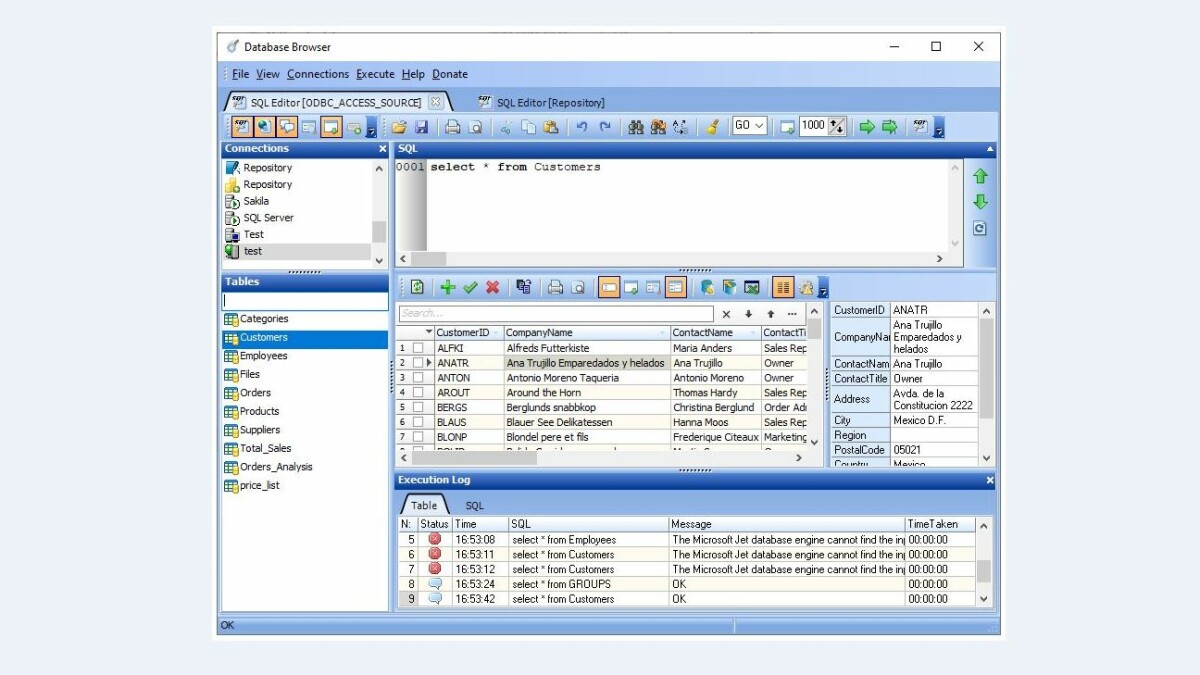Click the green down arrow beside SQL editor
Image resolution: width=1200 pixels, height=675 pixels.
980,202
